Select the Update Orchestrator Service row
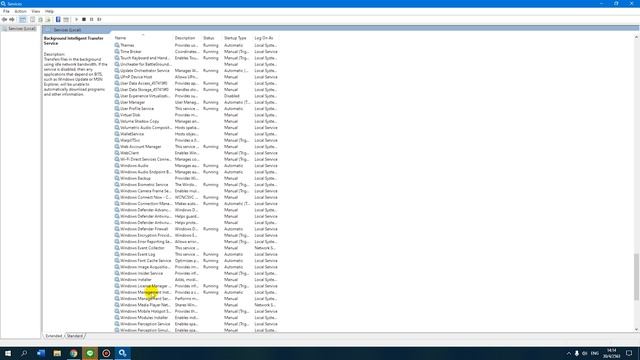 [x=196, y=71]
